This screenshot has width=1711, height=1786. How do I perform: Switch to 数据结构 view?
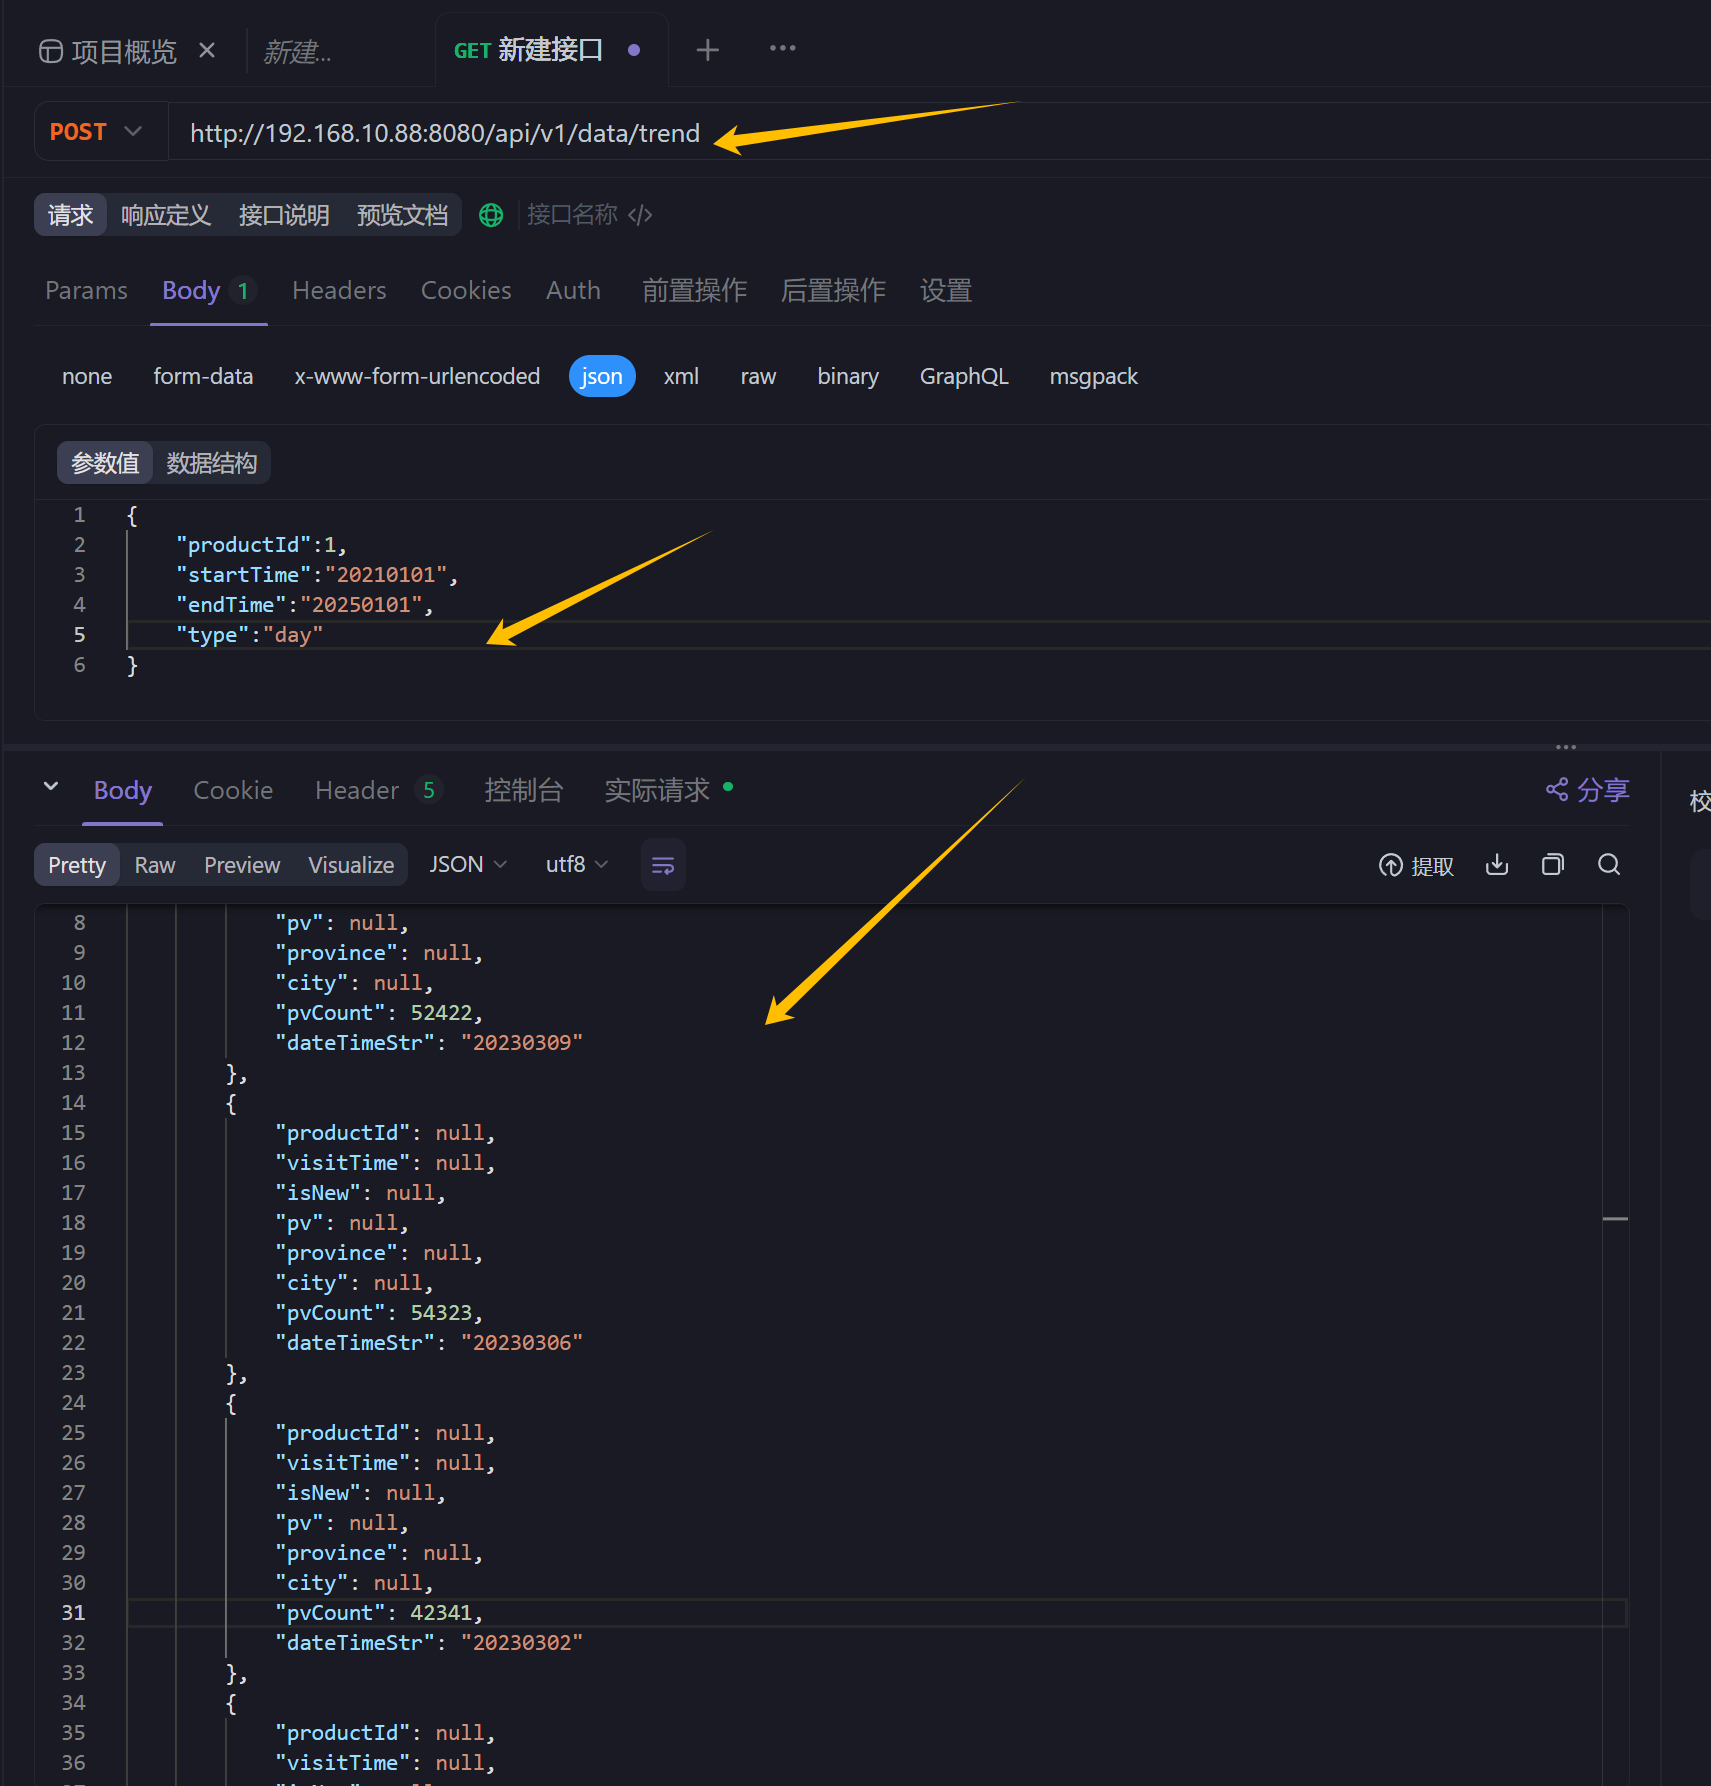click(x=212, y=463)
